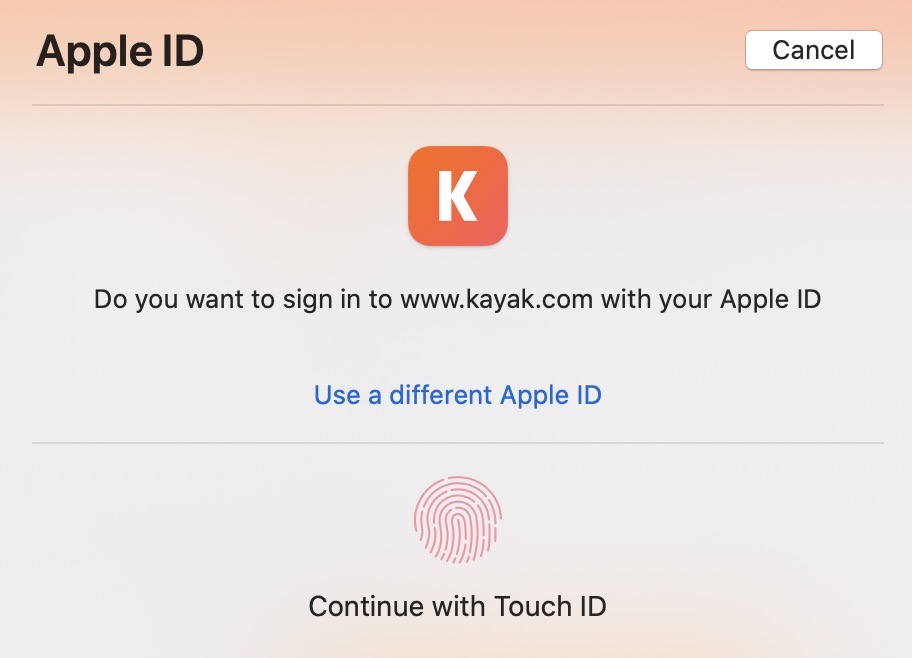Screen dimensions: 912x658
Task: Dismiss the Apple ID sign-in with Cancel
Action: pyautogui.click(x=813, y=49)
